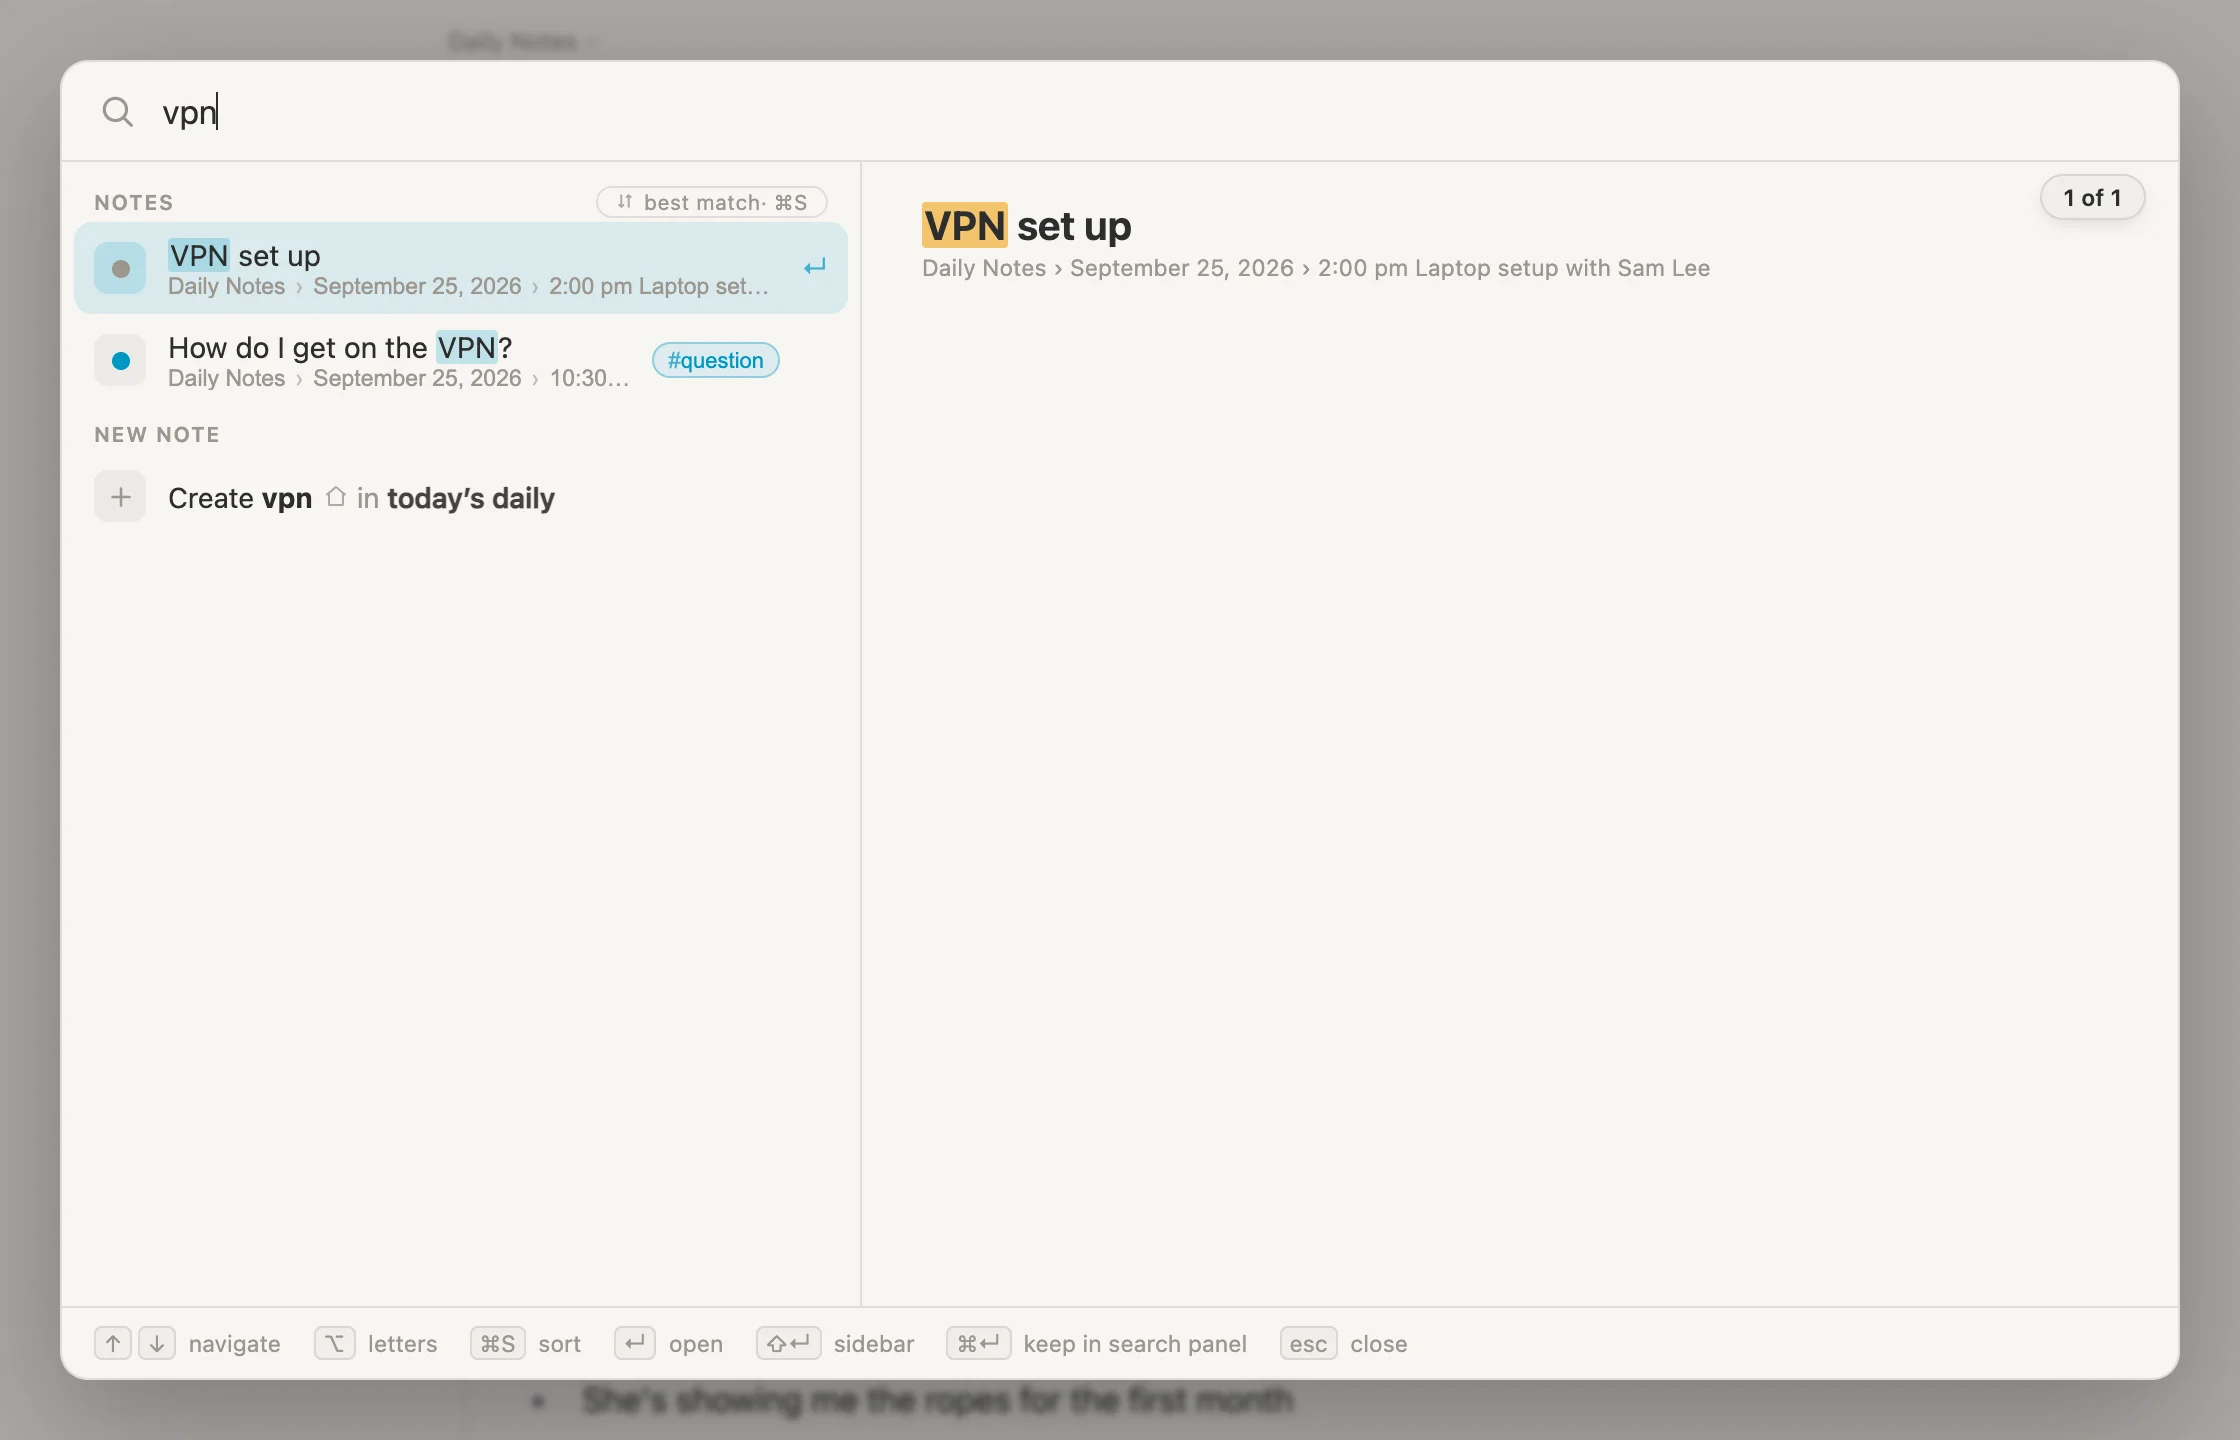Click the return arrow on 'VPN set up' row
2240x1440 pixels.
tap(815, 267)
